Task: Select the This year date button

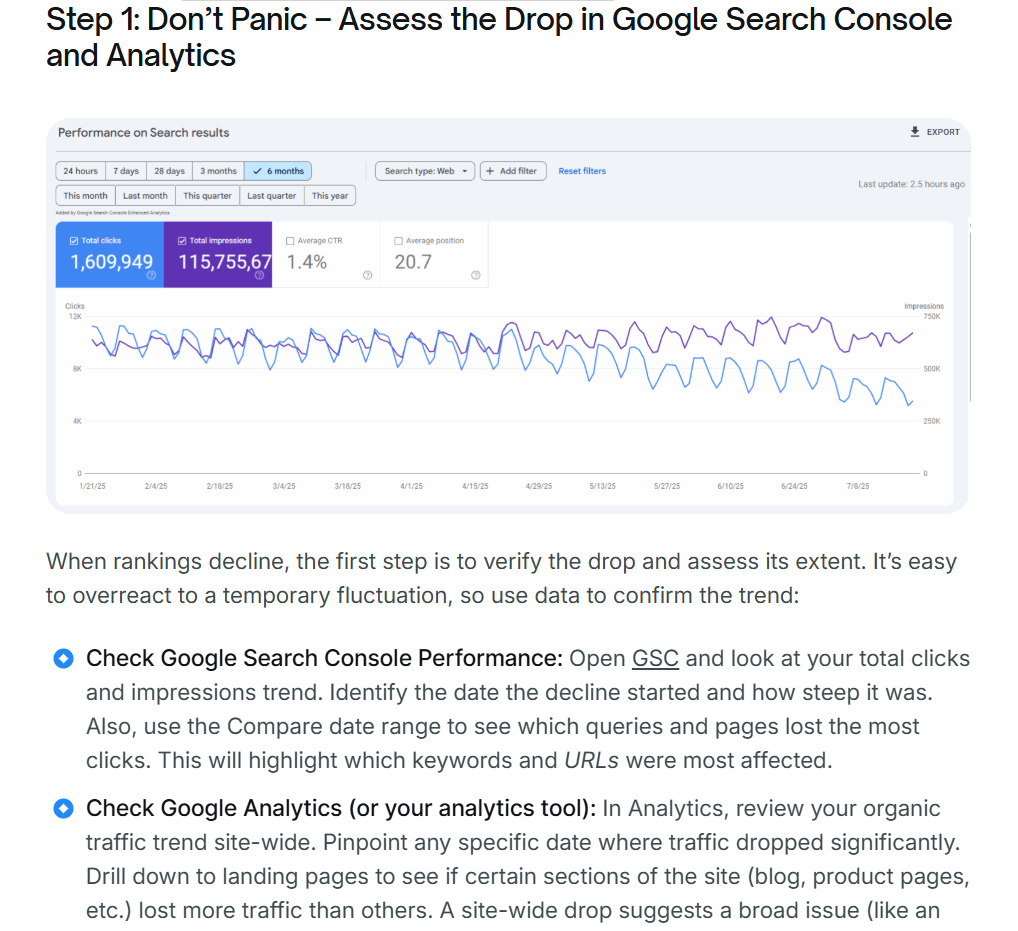Action: click(x=330, y=196)
